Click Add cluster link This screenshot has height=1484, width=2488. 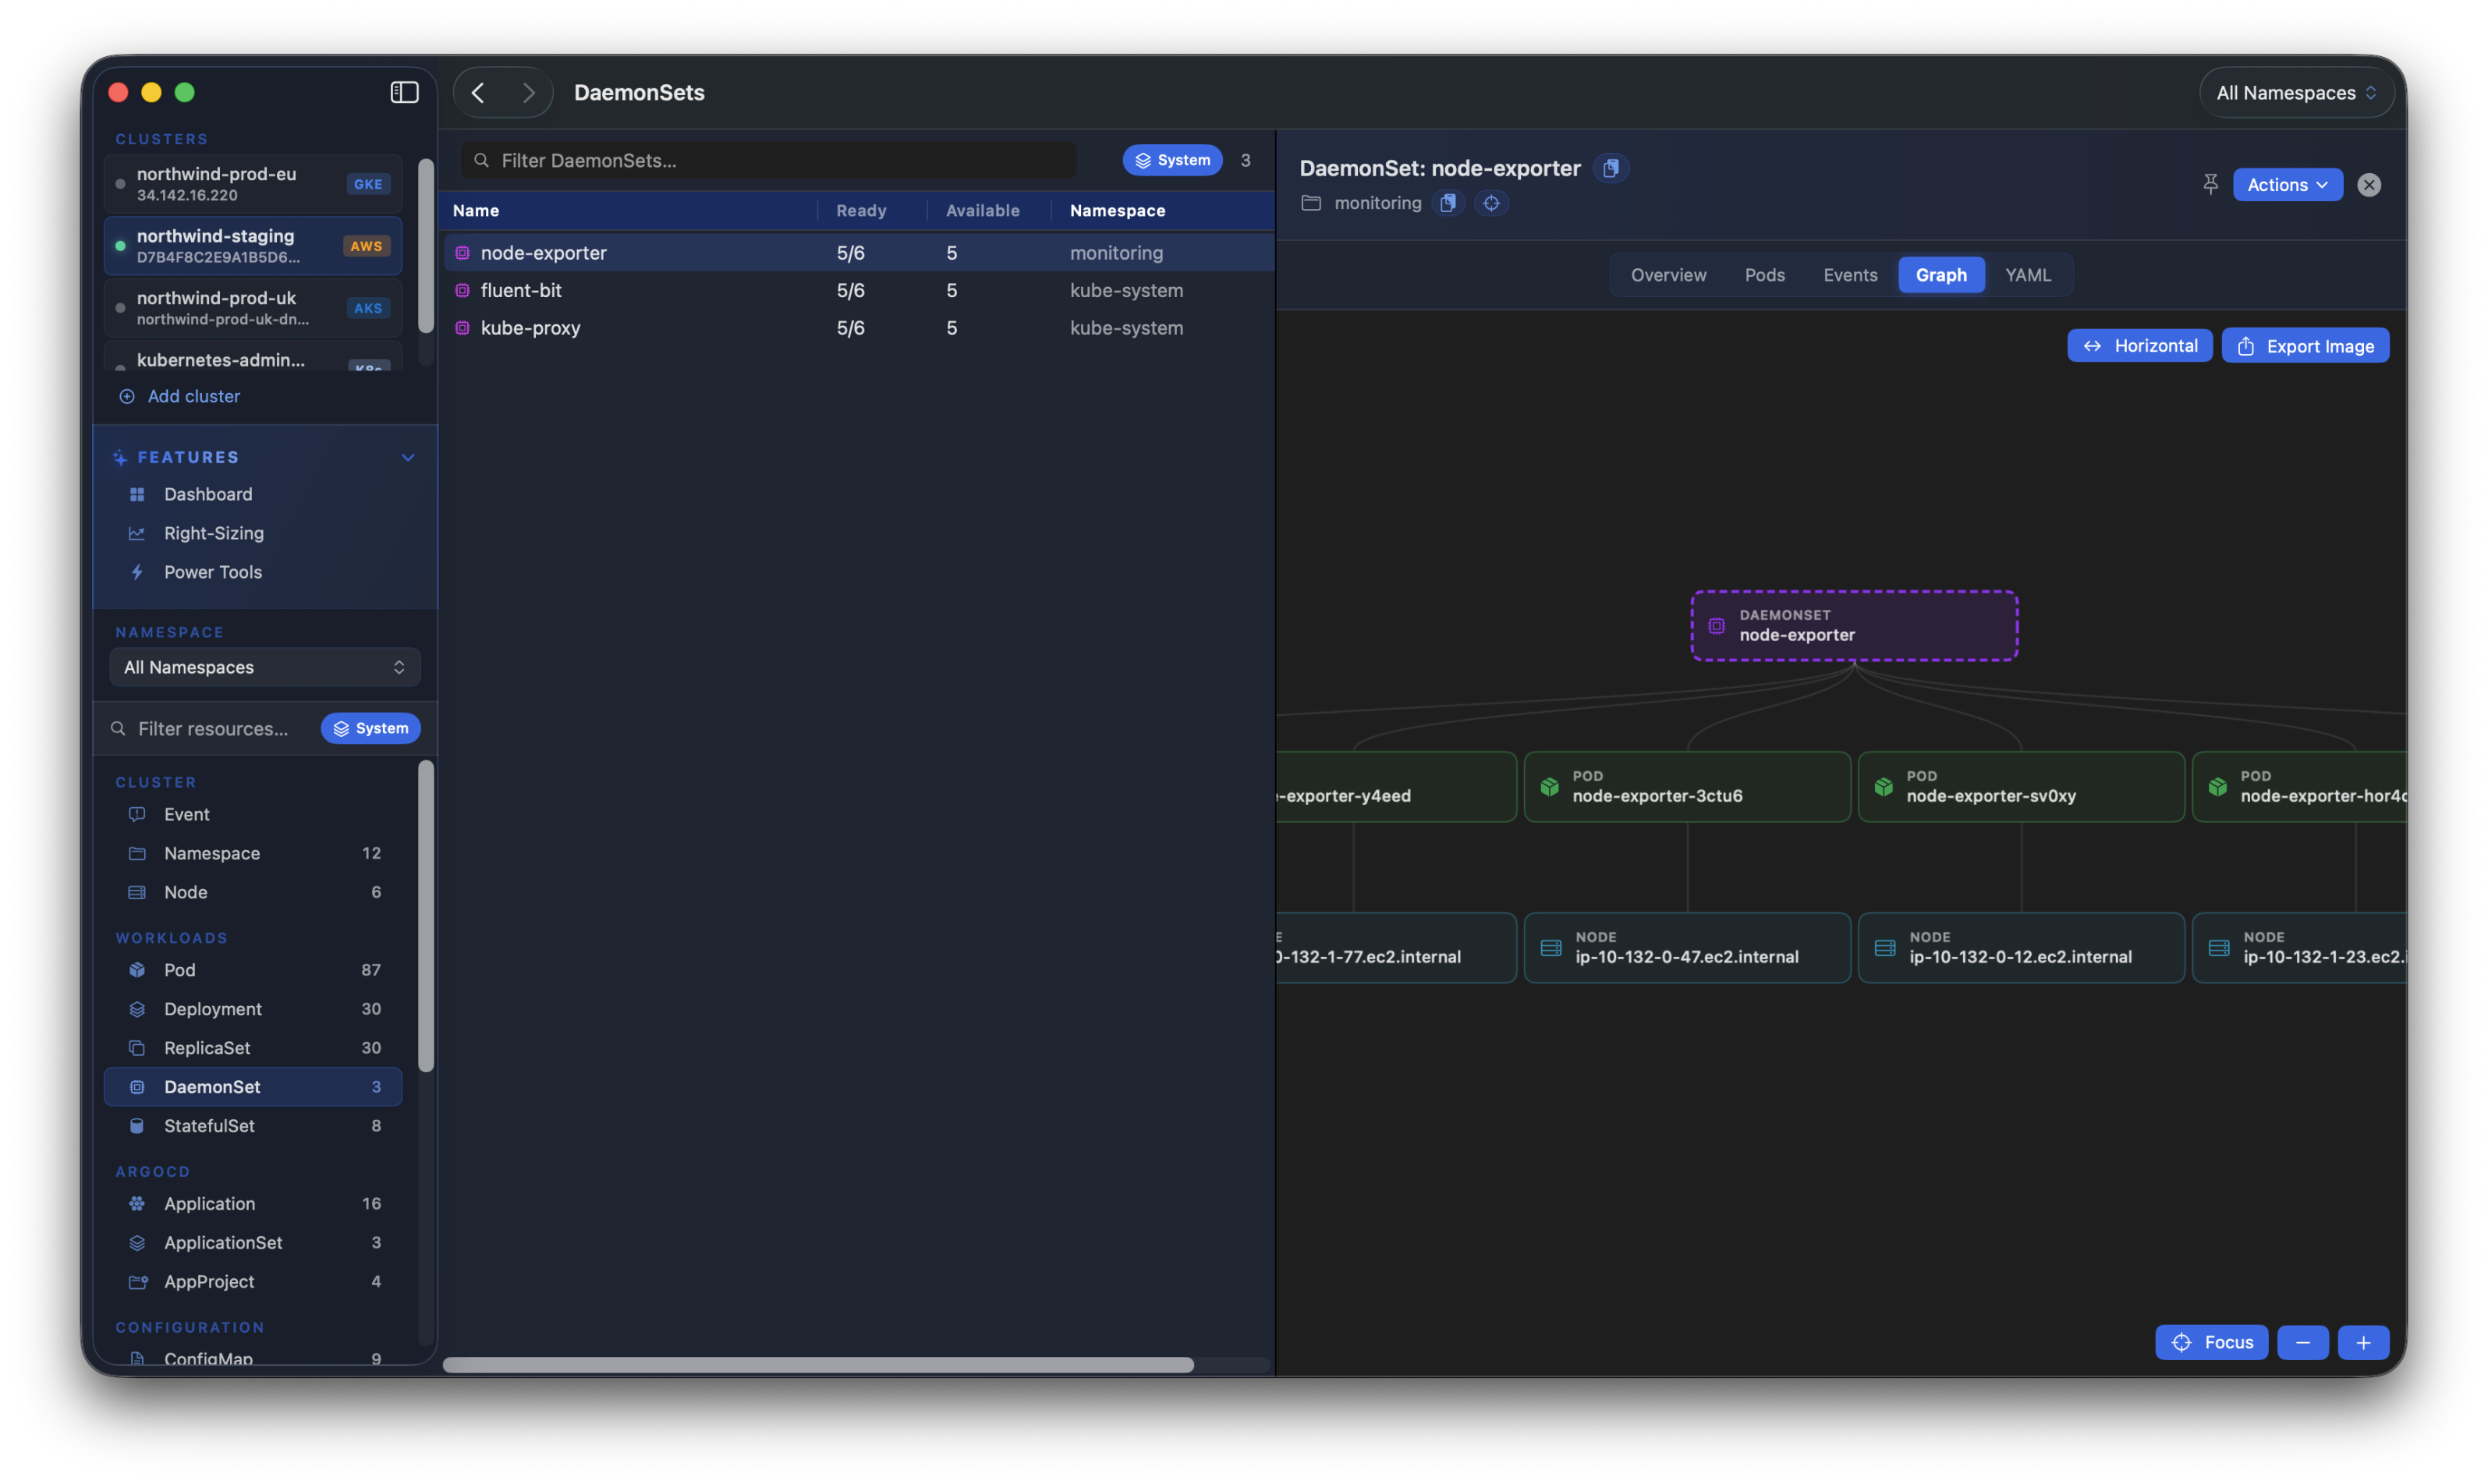180,396
